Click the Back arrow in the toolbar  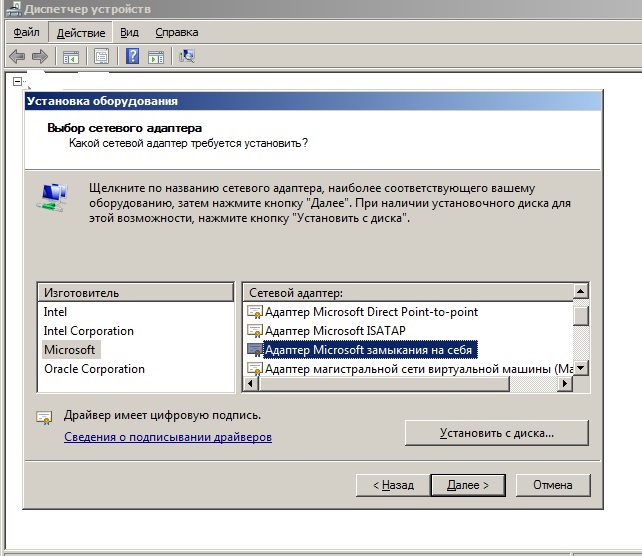point(17,56)
